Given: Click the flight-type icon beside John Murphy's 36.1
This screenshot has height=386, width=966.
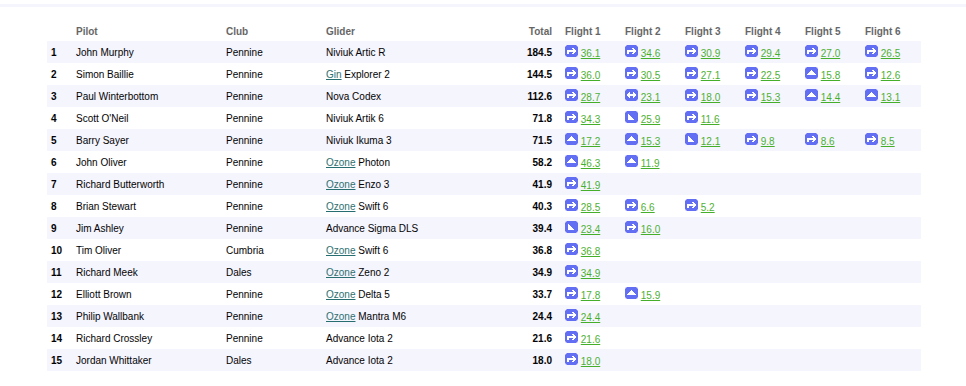Looking at the screenshot, I should point(571,51).
